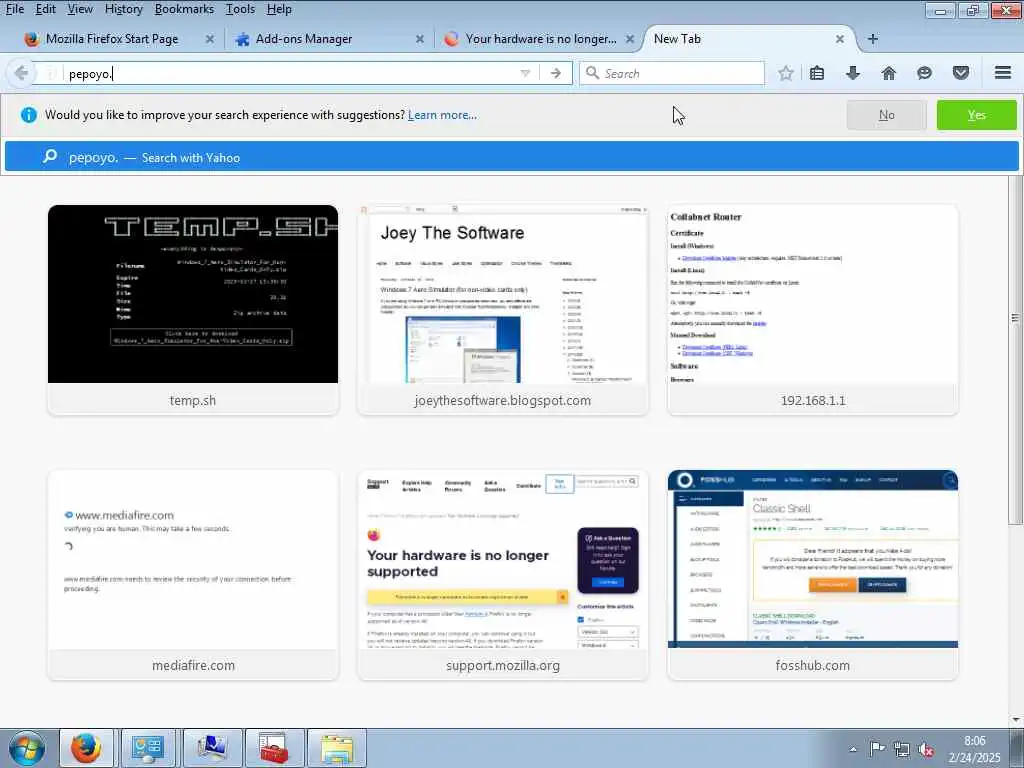Viewport: 1024px width, 768px height.
Task: Open the hamburger menu button
Action: (1003, 72)
